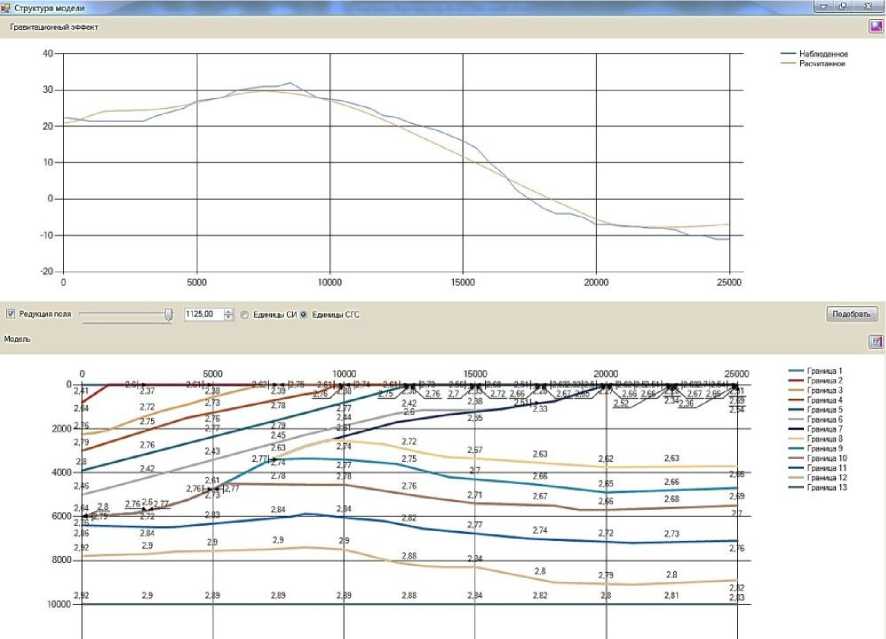The height and width of the screenshot is (639, 886).
Task: Click the save icon in Гравитационный эффект panel
Action: pyautogui.click(x=875, y=27)
